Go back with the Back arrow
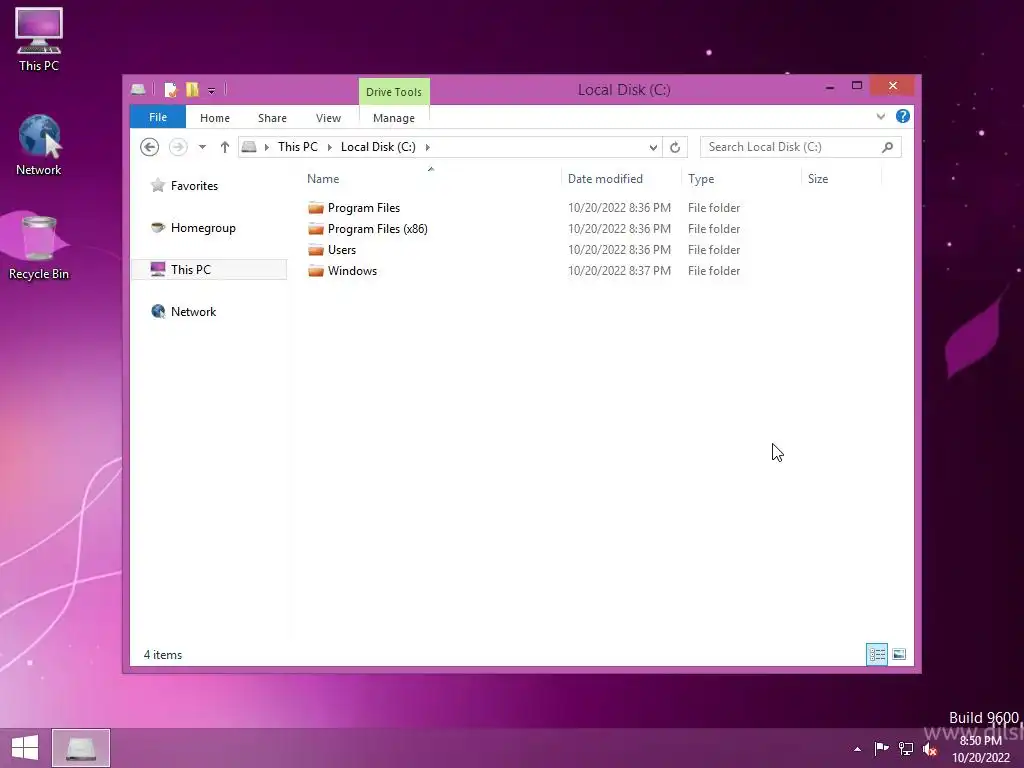The width and height of the screenshot is (1024, 768). pos(150,147)
